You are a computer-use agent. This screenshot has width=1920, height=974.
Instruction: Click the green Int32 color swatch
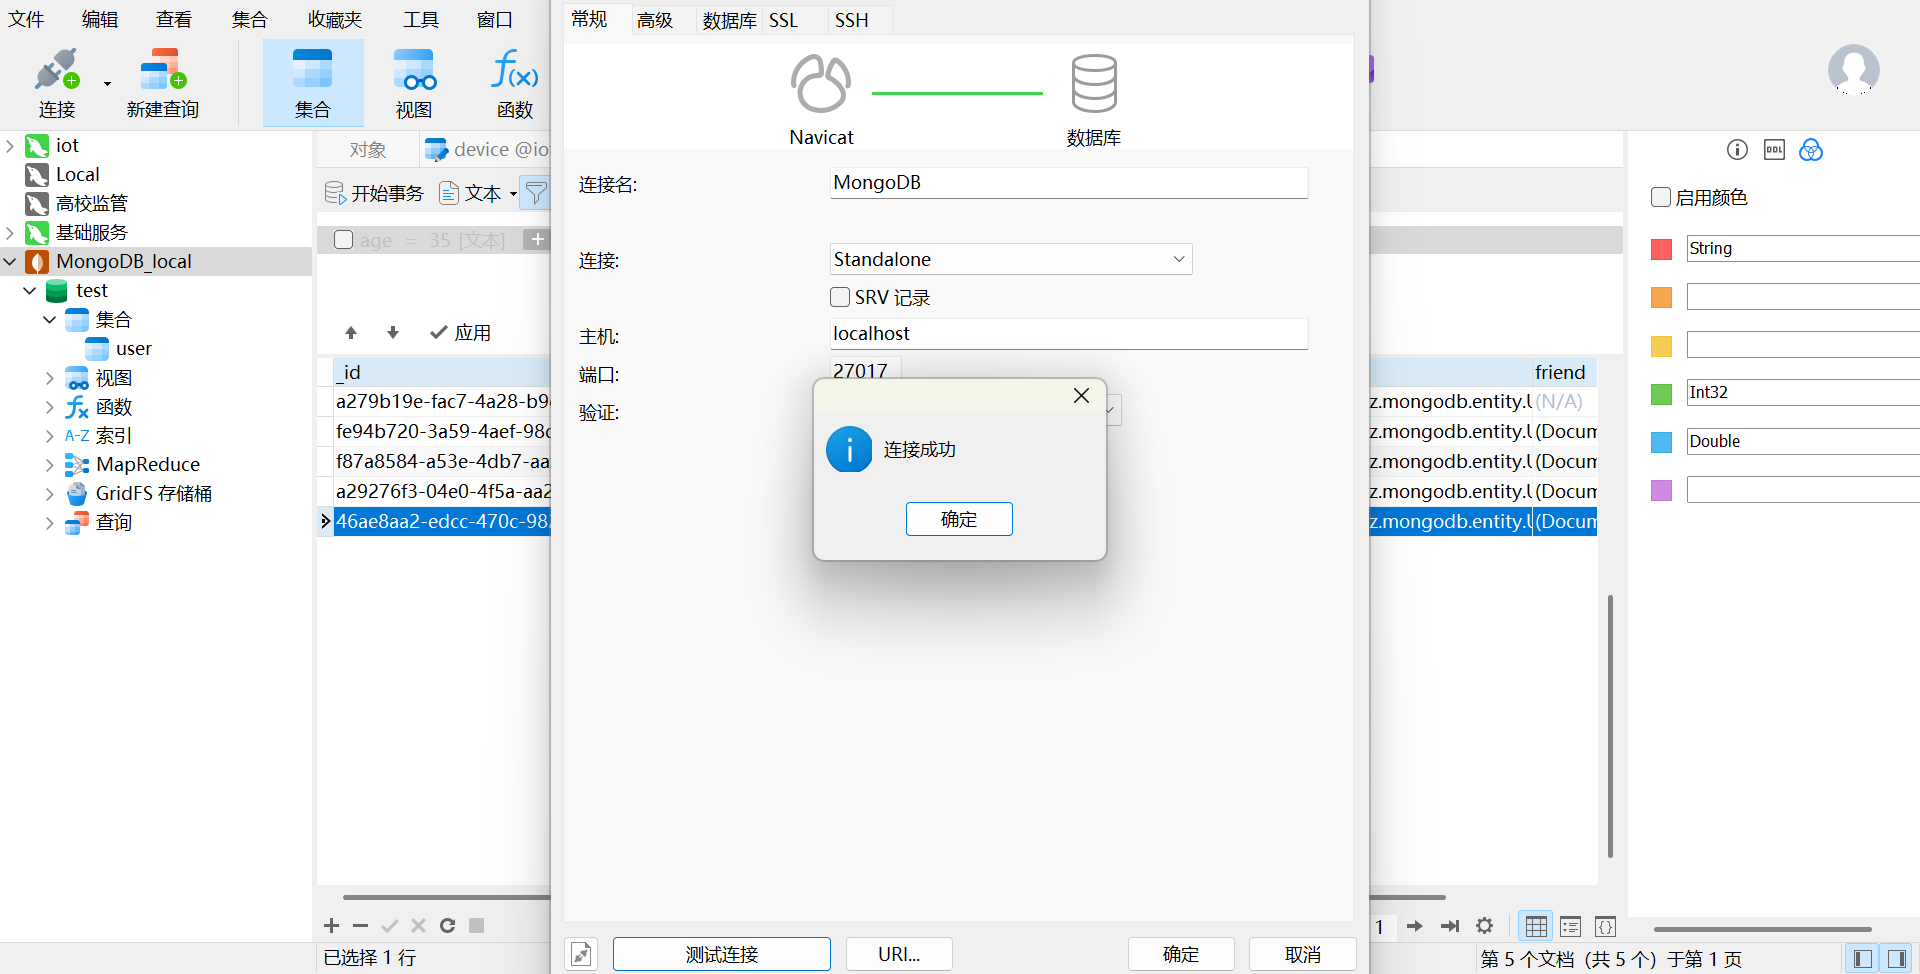point(1662,394)
